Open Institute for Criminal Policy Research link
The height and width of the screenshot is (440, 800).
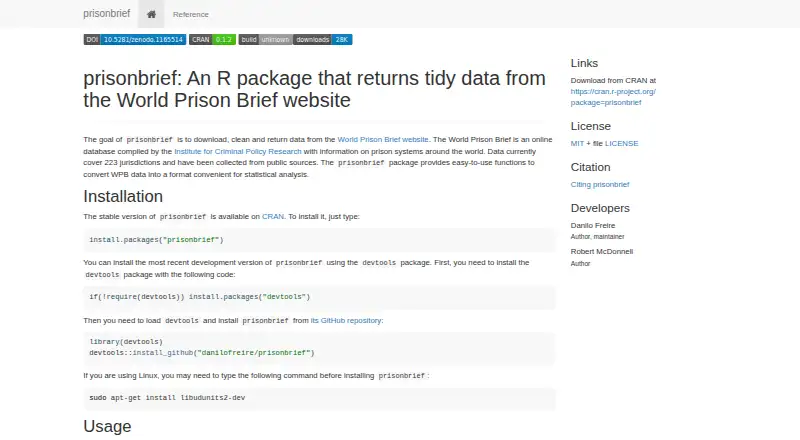pos(238,152)
